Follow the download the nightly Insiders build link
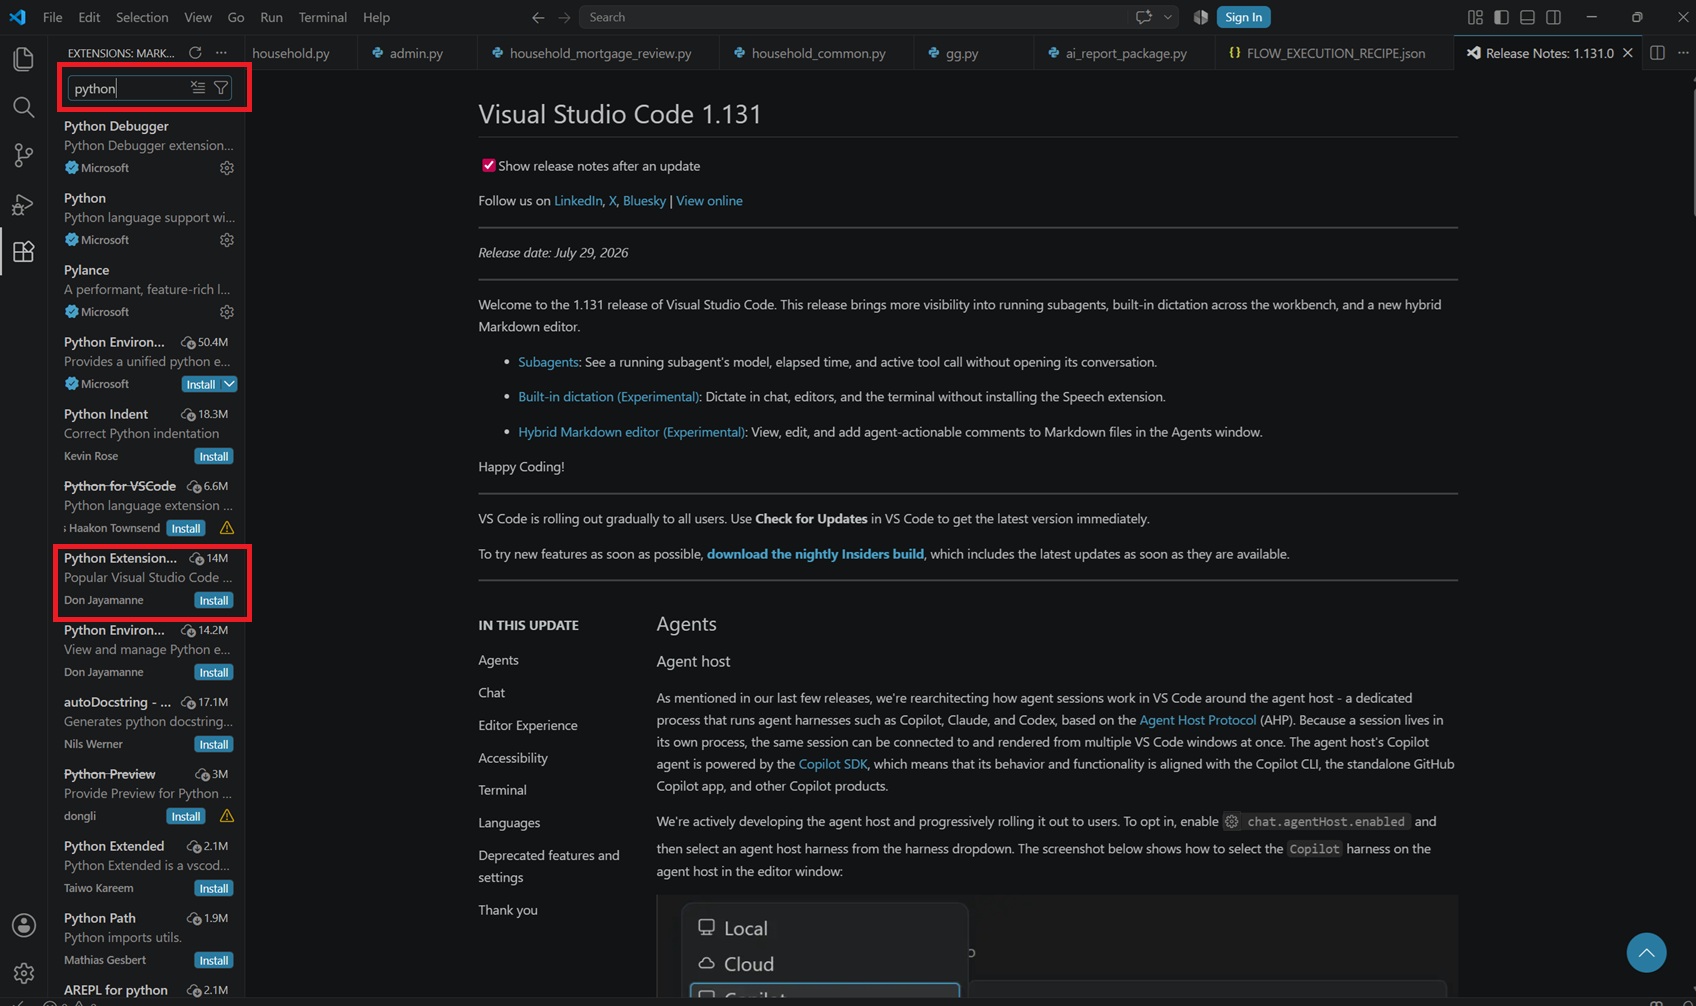 tap(815, 554)
